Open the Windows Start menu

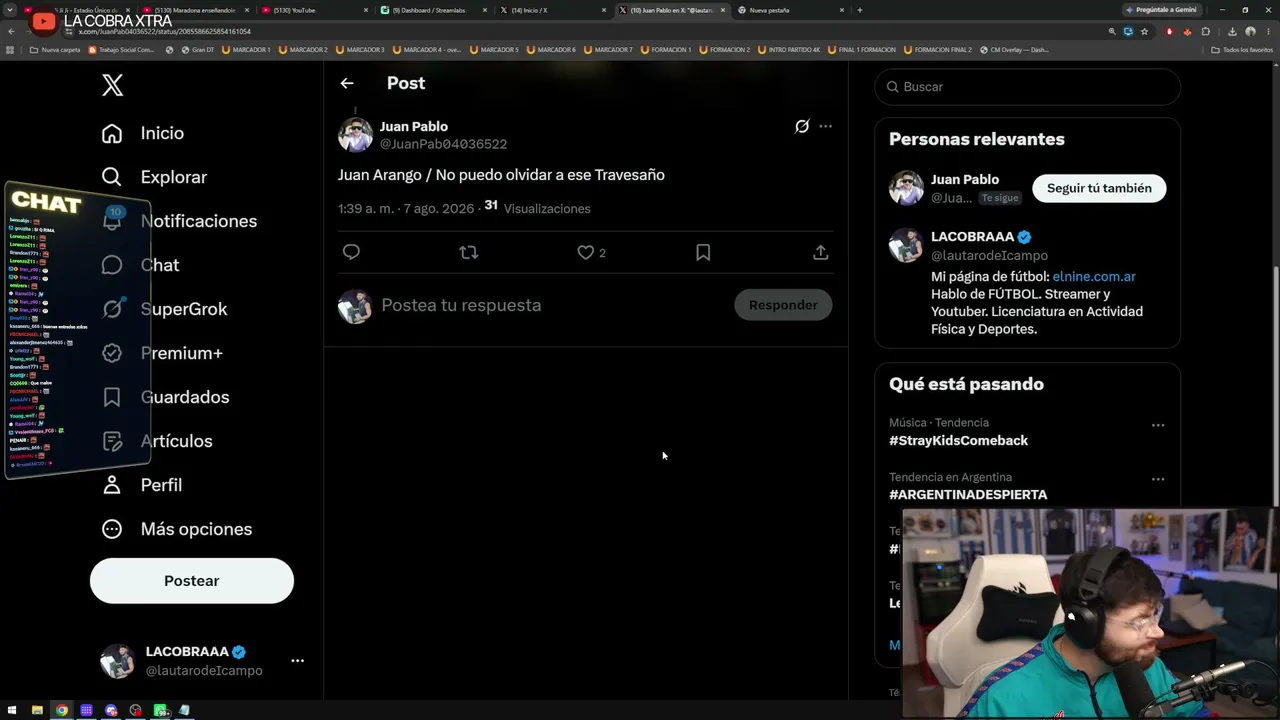coord(12,710)
